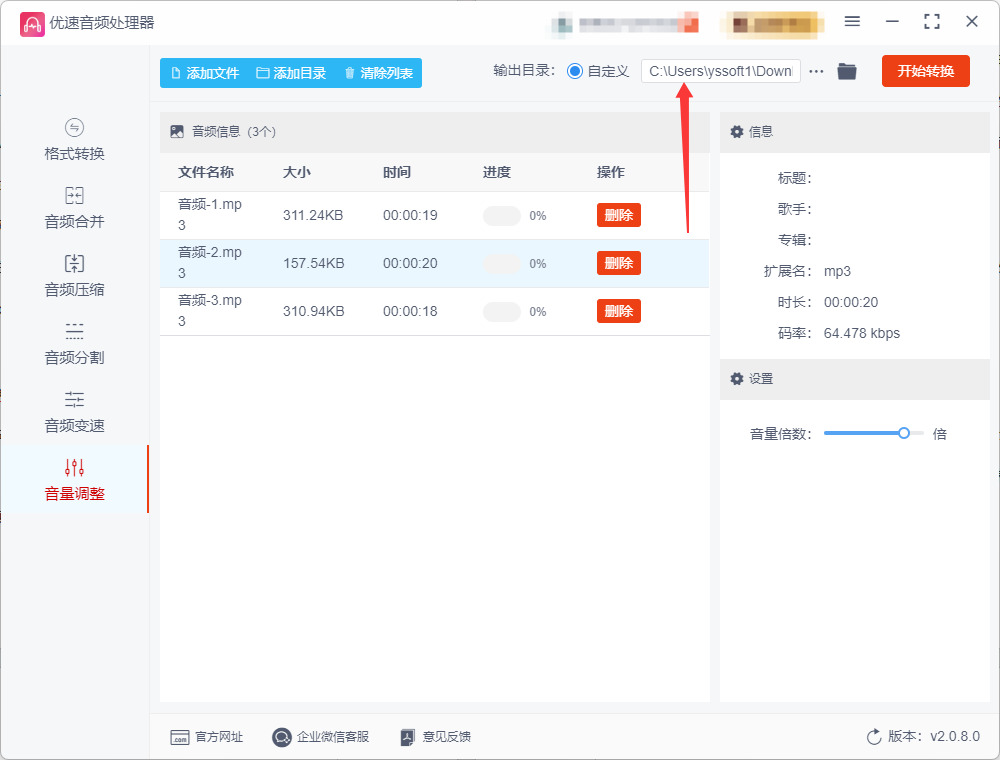Go to 音频分割 audio split

74,344
